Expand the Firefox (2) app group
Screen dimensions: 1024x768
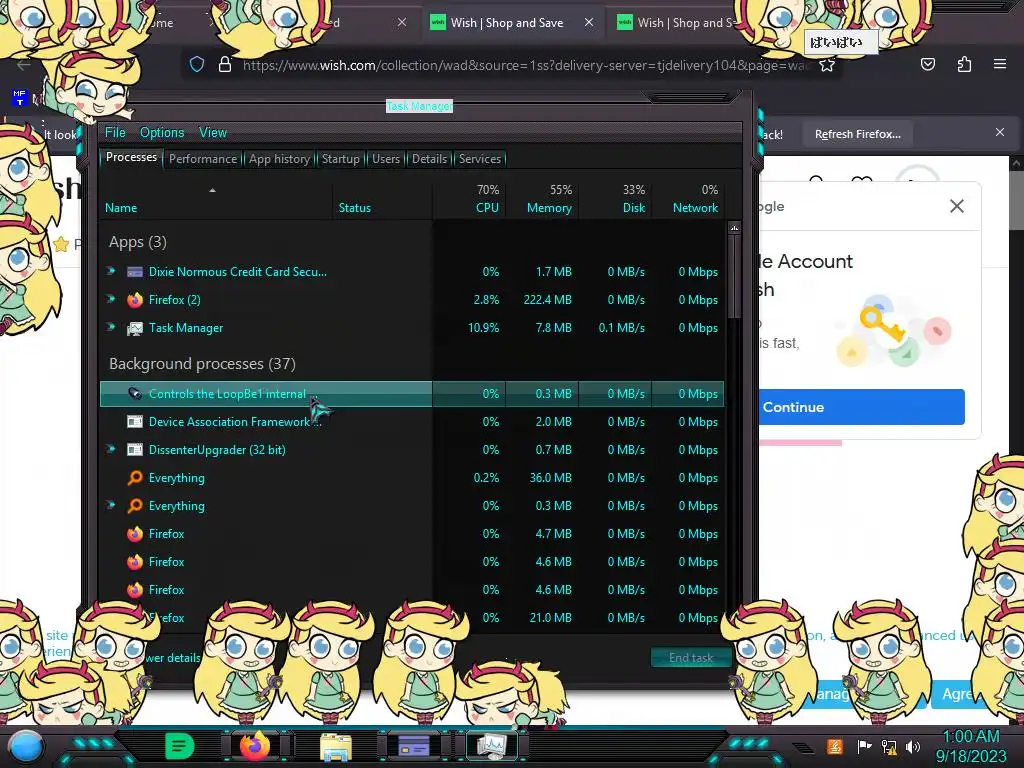(111, 299)
